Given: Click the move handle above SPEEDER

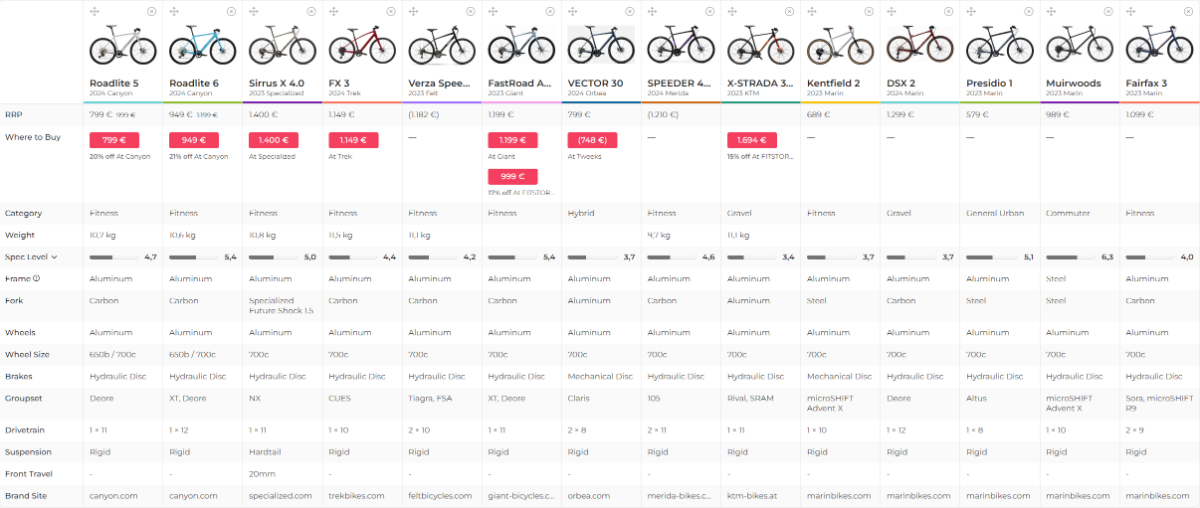Looking at the screenshot, I should click(x=652, y=11).
